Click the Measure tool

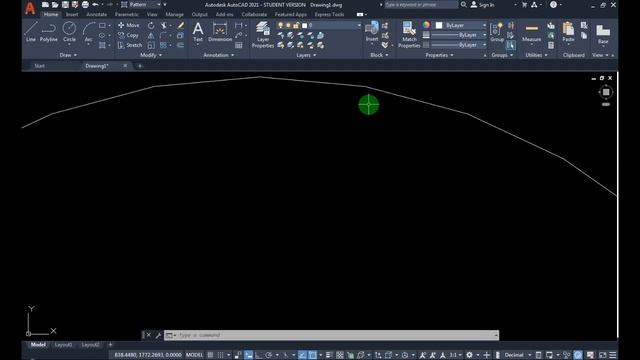coord(531,32)
